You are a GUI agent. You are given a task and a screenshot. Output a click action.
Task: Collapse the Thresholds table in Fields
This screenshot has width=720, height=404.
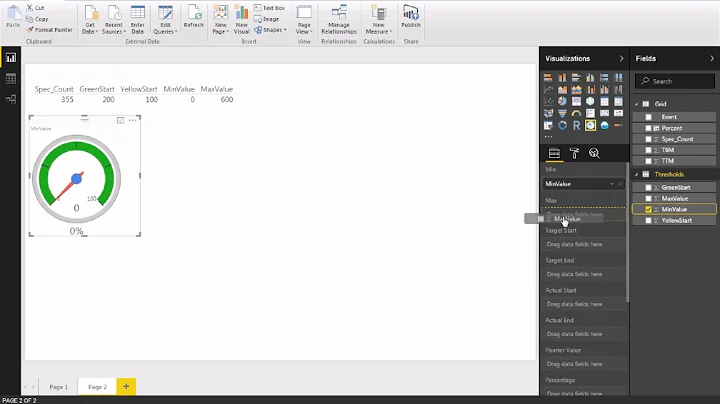pos(636,174)
